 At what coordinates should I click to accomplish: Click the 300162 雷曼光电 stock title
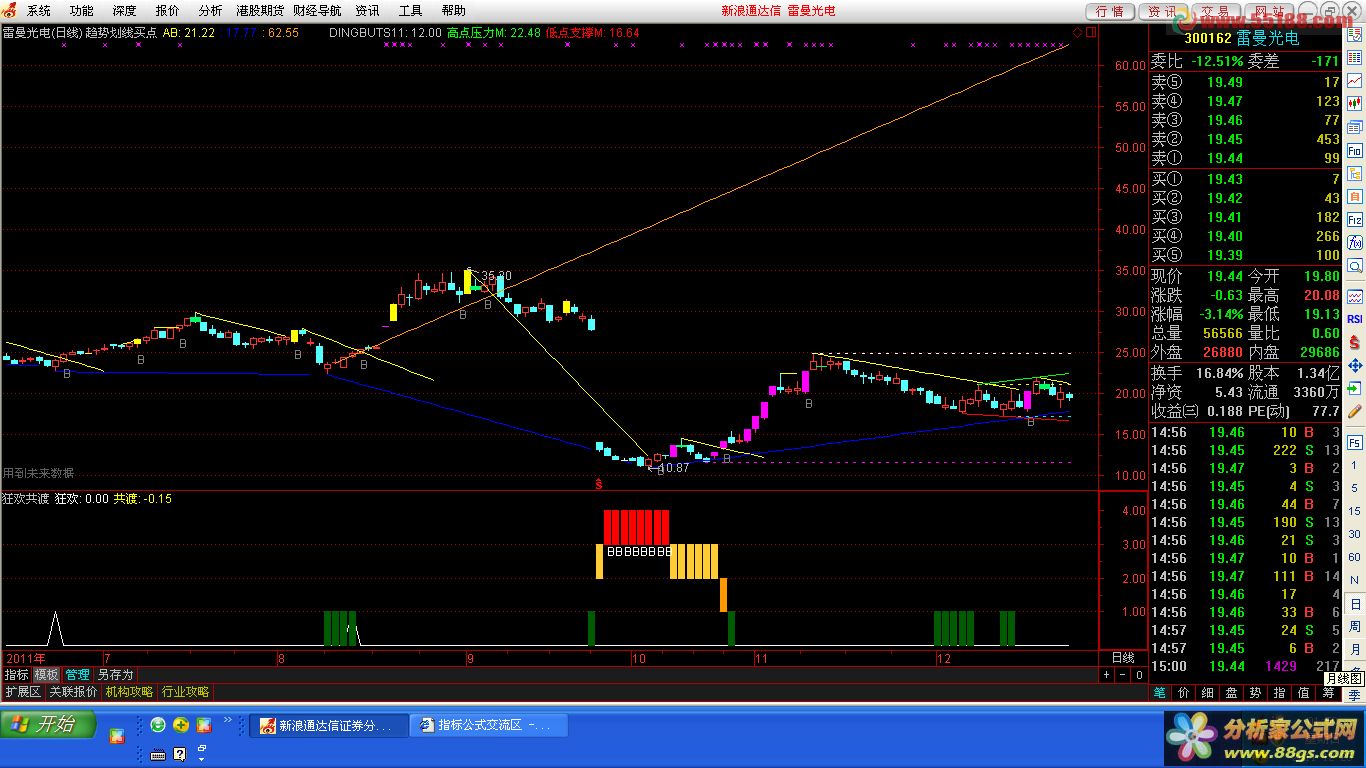tap(1241, 38)
